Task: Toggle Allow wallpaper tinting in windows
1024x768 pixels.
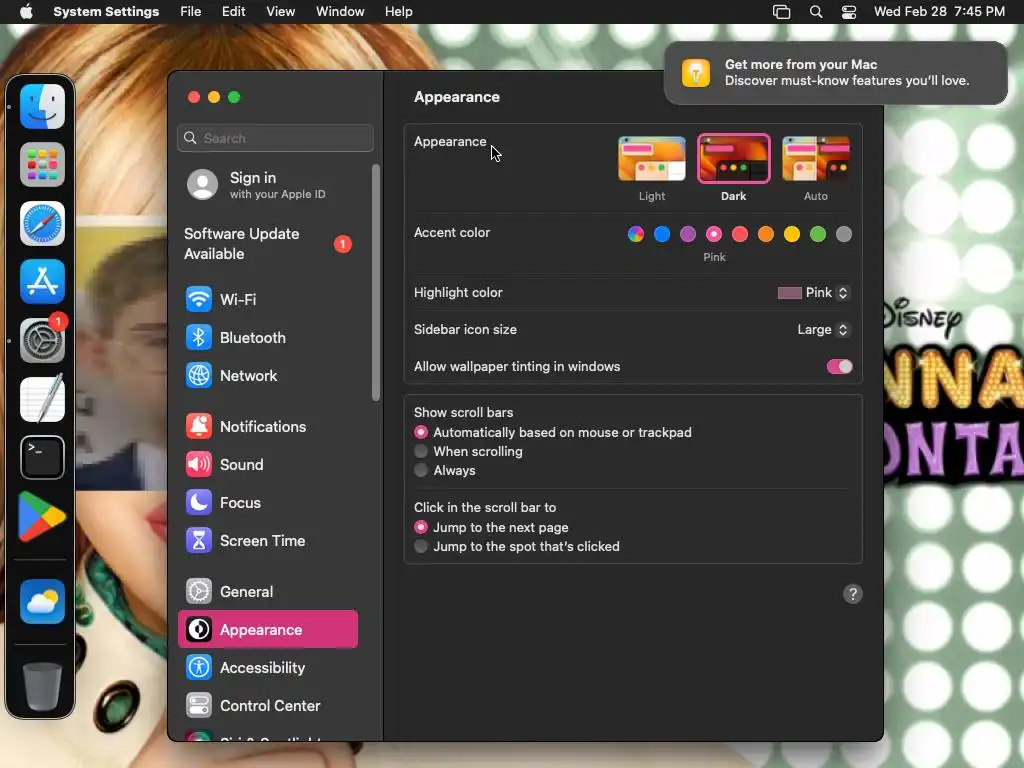Action: pos(839,366)
